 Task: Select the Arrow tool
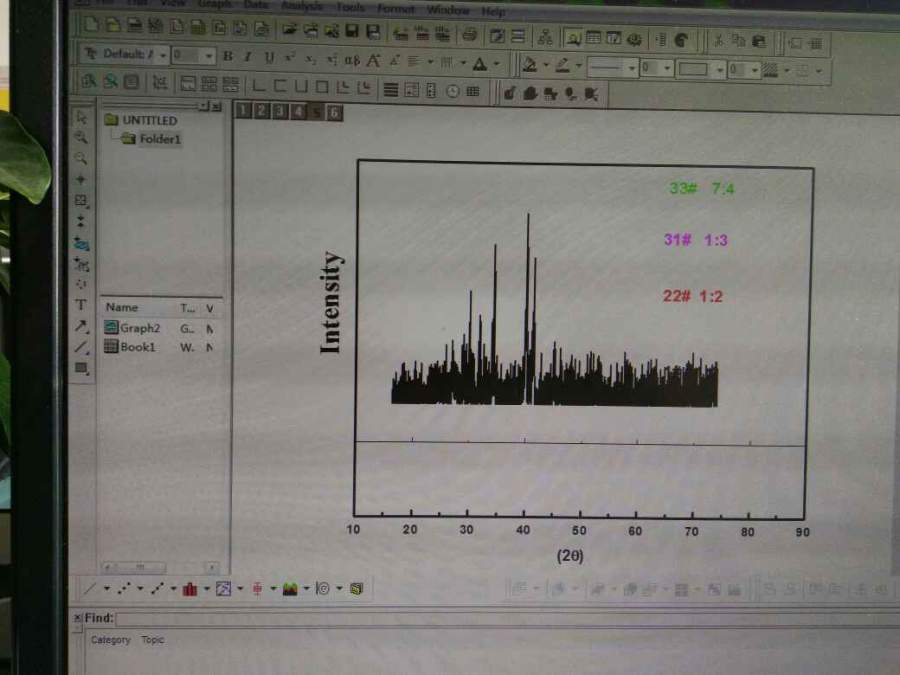click(81, 327)
